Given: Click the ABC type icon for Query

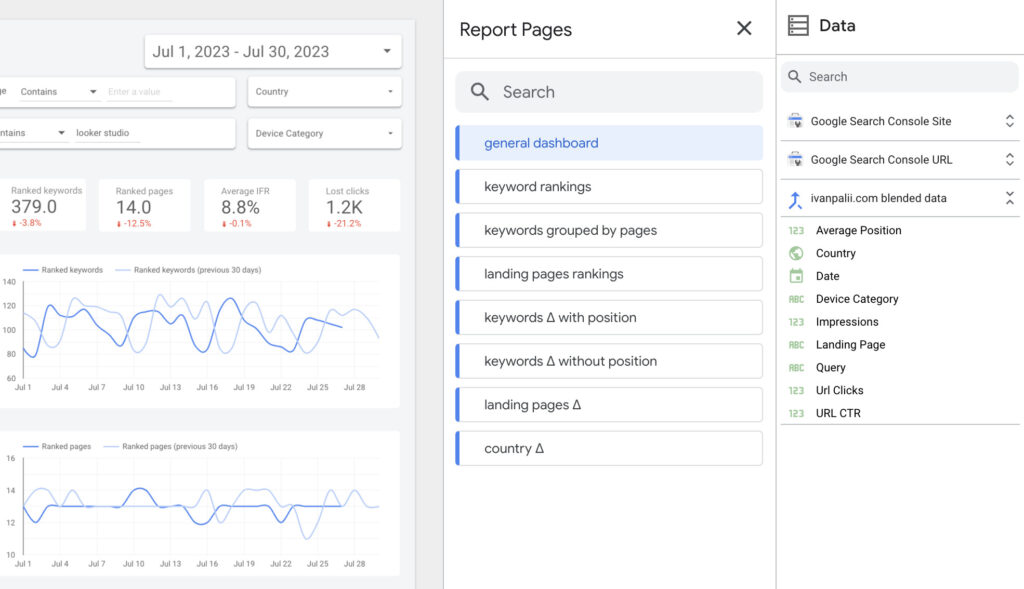Looking at the screenshot, I should coord(795,368).
